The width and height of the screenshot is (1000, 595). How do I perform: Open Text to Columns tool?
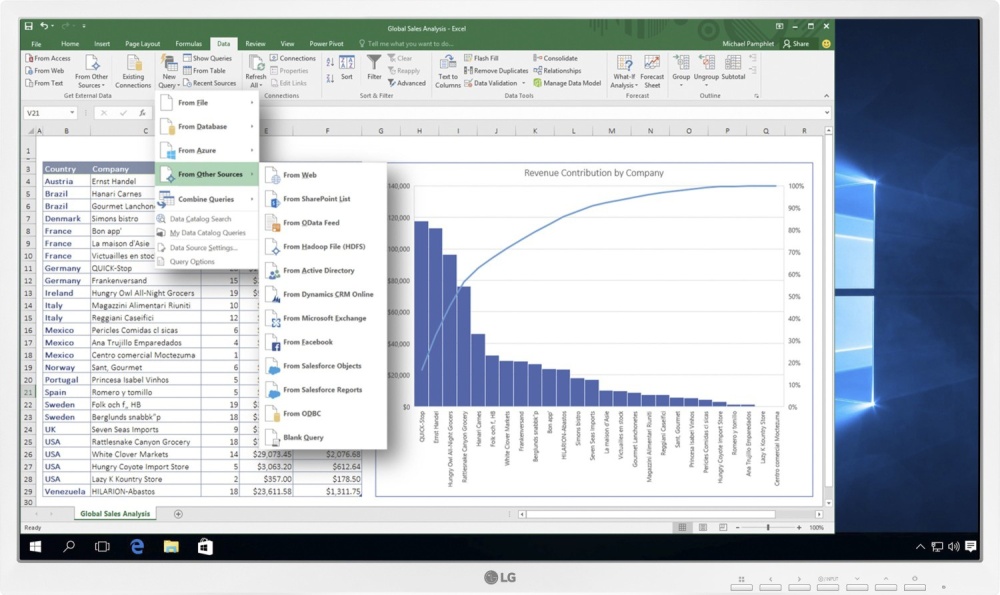coord(448,71)
